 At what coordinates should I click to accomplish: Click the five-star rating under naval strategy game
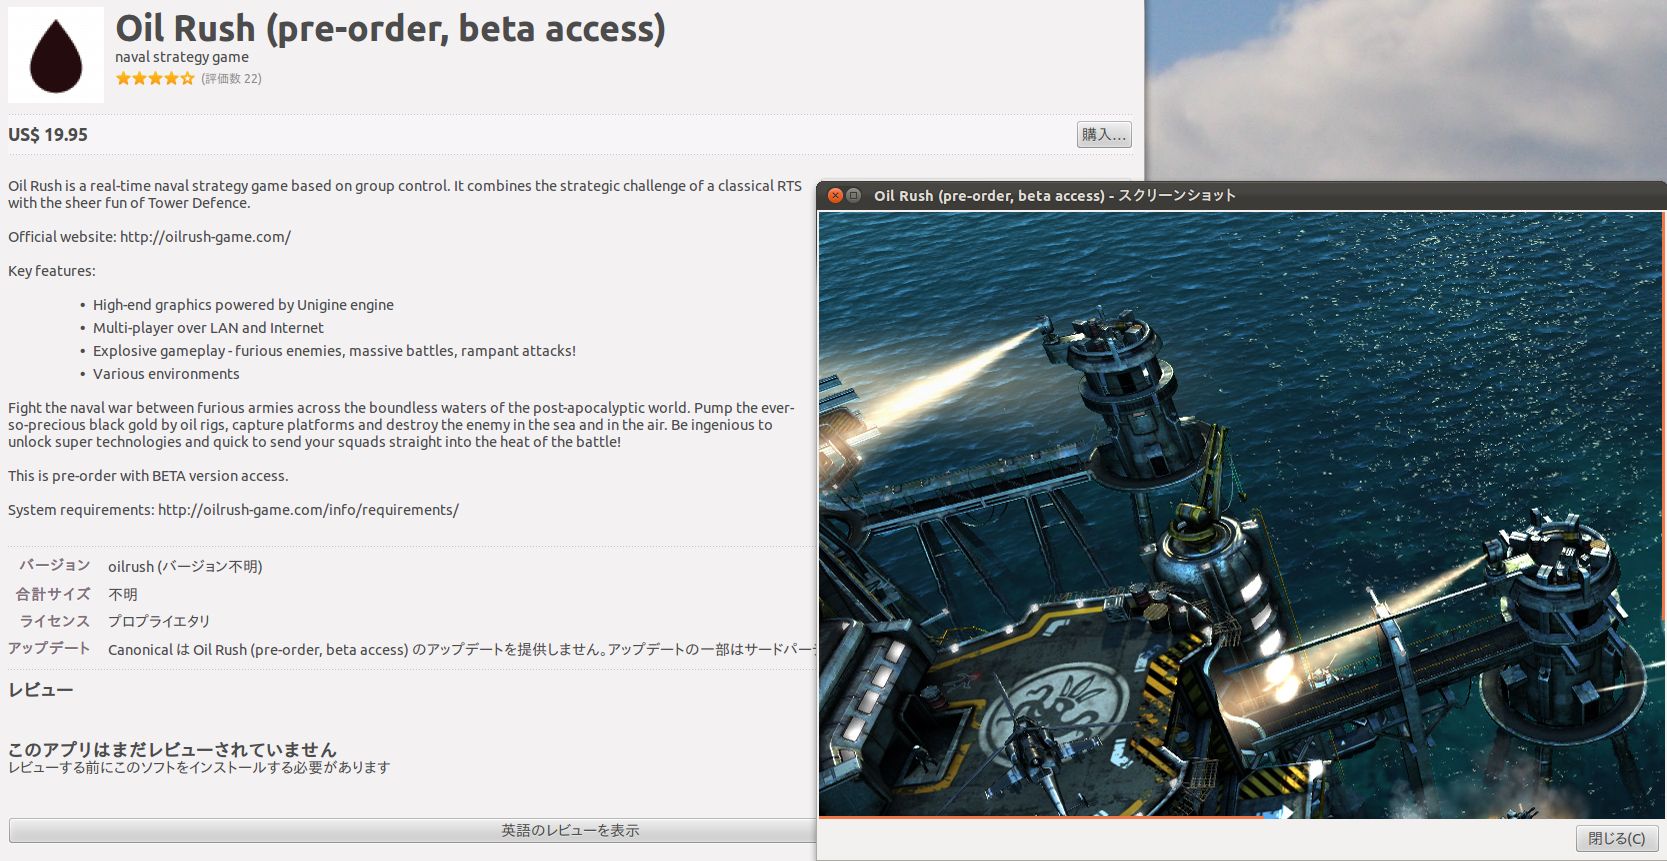click(155, 78)
